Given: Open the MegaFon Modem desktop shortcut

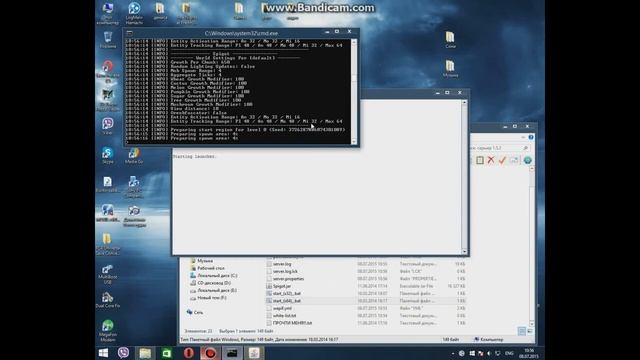Looking at the screenshot, I should coord(108,331).
